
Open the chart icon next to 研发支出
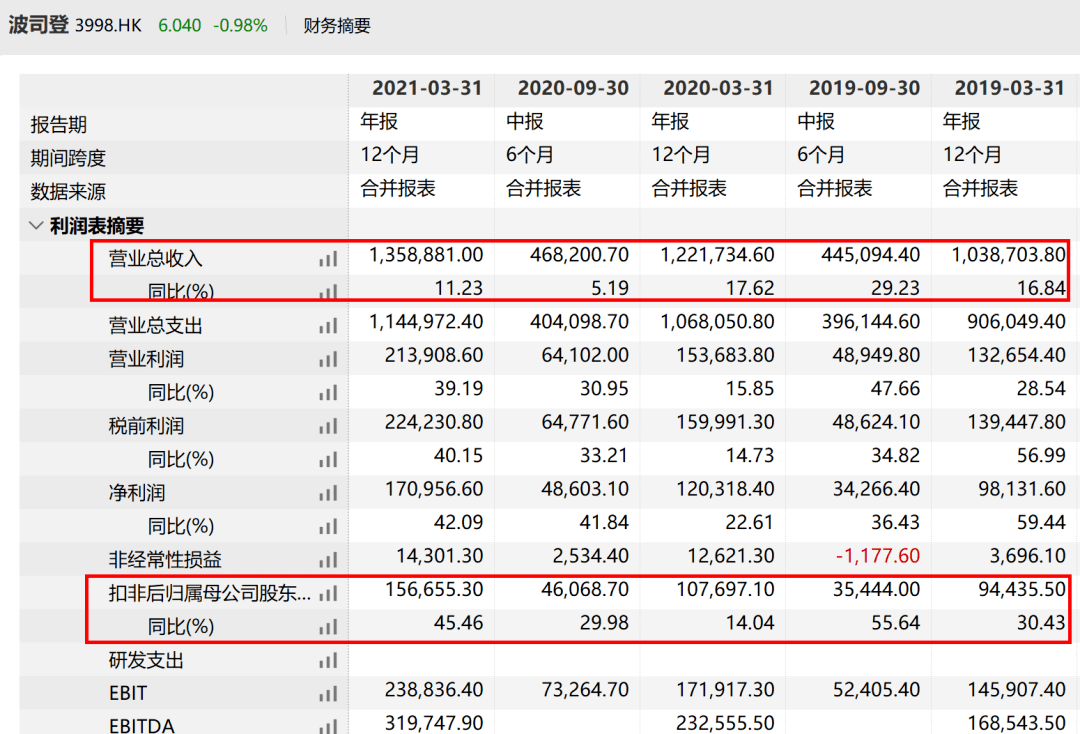(x=327, y=660)
